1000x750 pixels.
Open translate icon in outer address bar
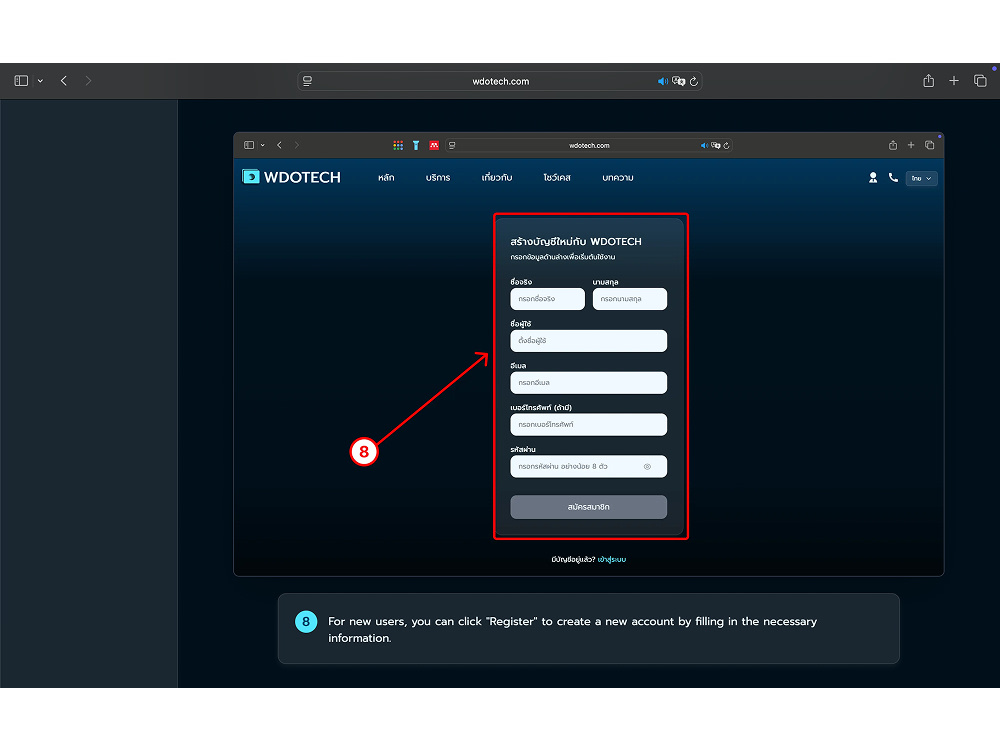(x=679, y=81)
